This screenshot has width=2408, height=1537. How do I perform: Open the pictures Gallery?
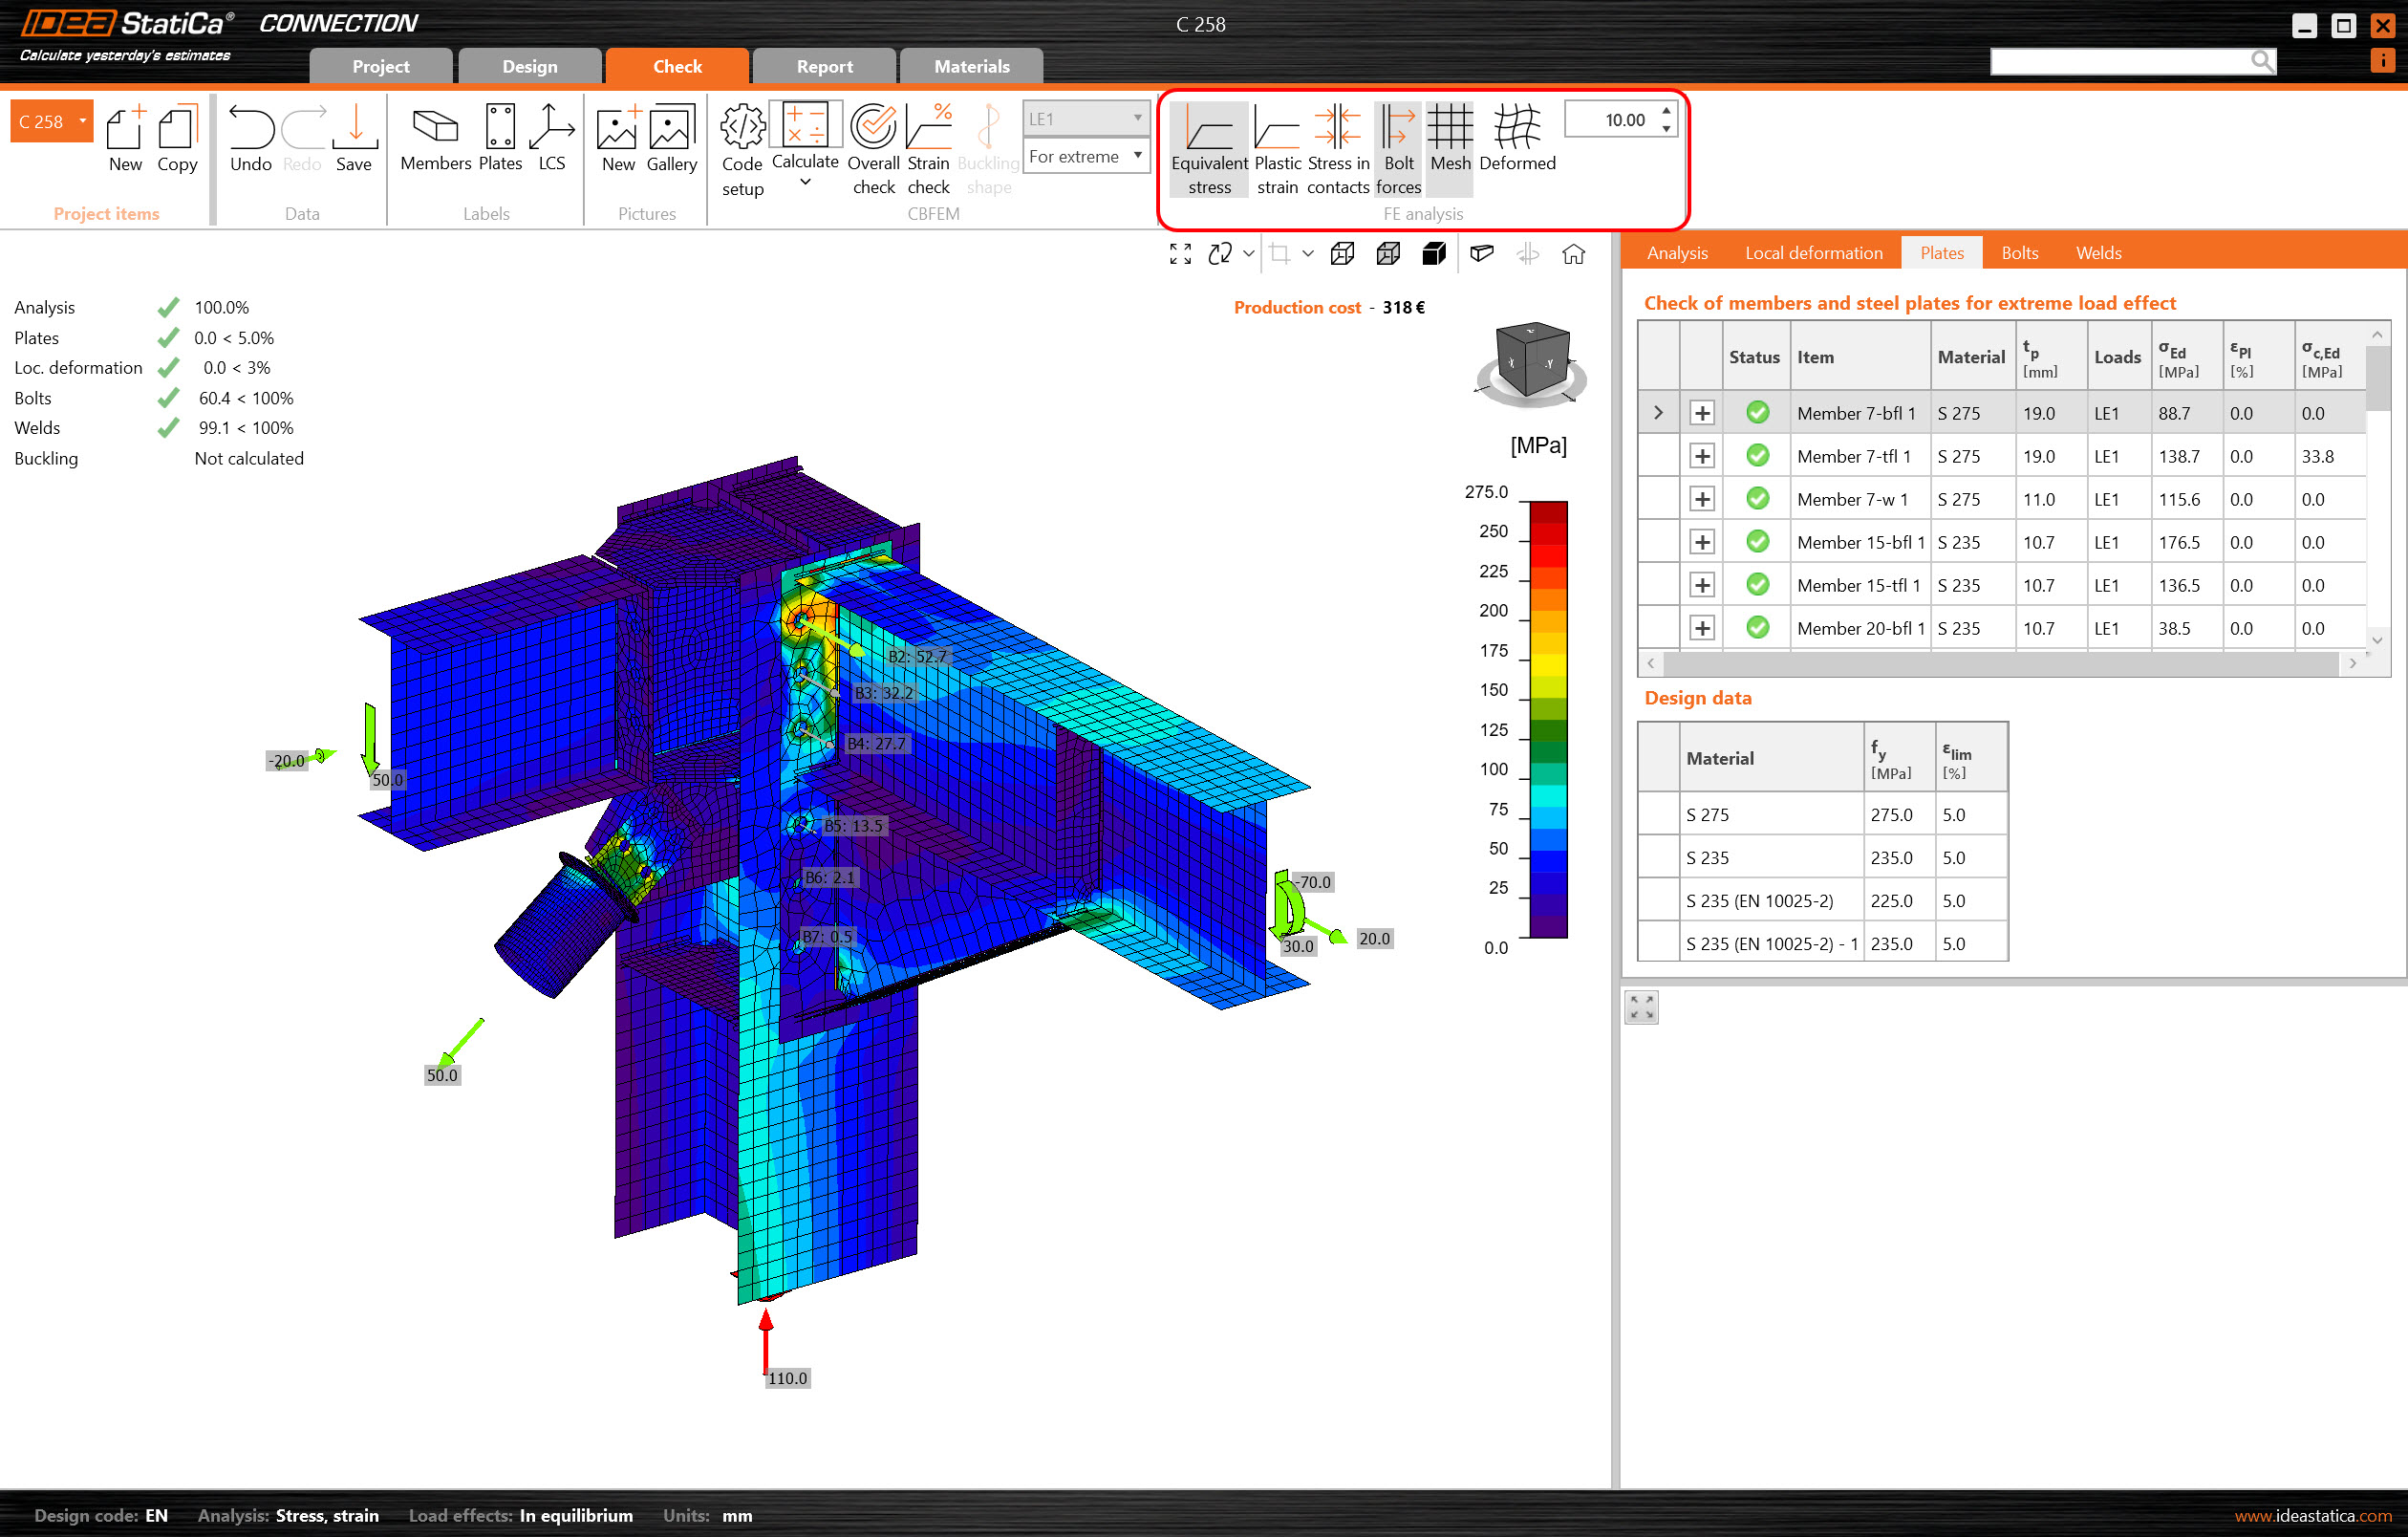coord(671,138)
